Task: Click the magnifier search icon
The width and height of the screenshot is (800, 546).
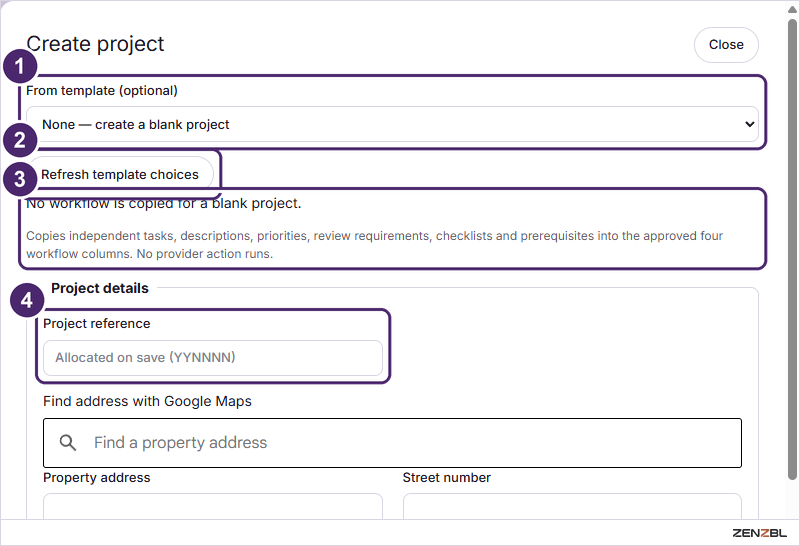Action: [x=68, y=442]
